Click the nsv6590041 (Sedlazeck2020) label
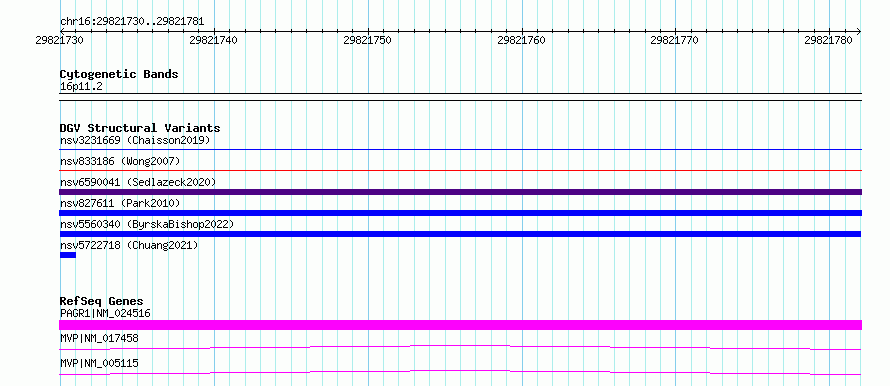This screenshot has width=890, height=386. 138,182
